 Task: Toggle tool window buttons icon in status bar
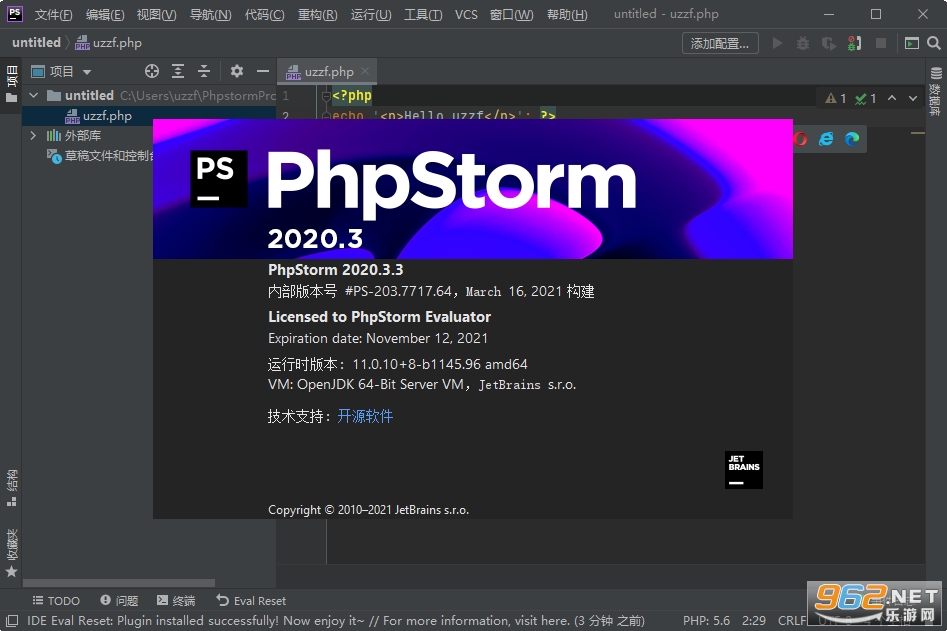click(x=11, y=621)
